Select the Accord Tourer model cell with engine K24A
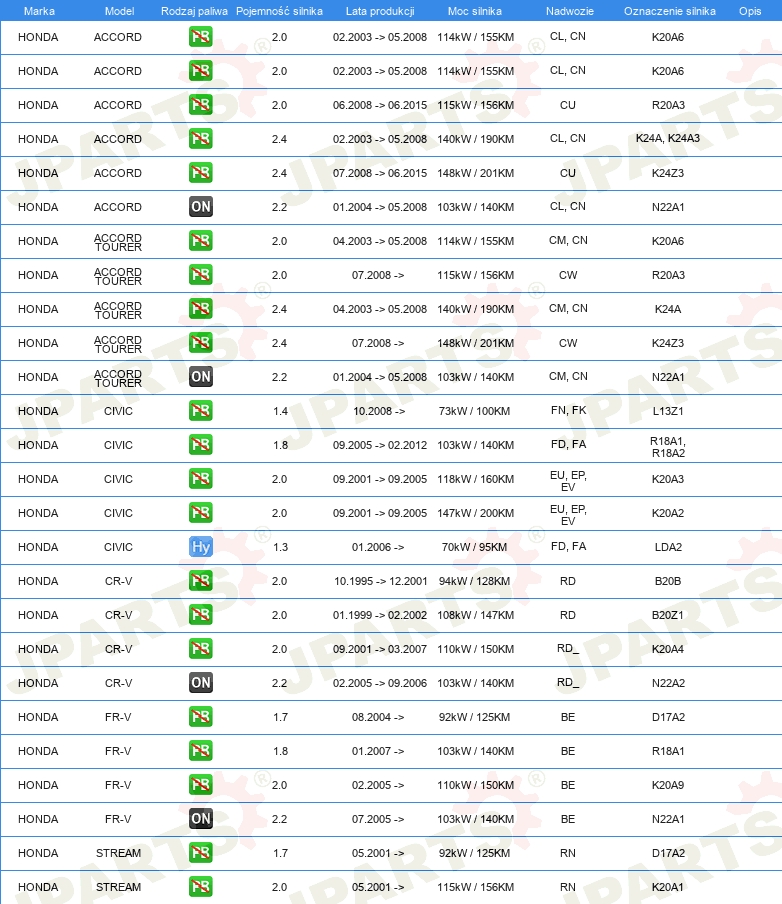Image resolution: width=782 pixels, height=904 pixels. tap(118, 310)
